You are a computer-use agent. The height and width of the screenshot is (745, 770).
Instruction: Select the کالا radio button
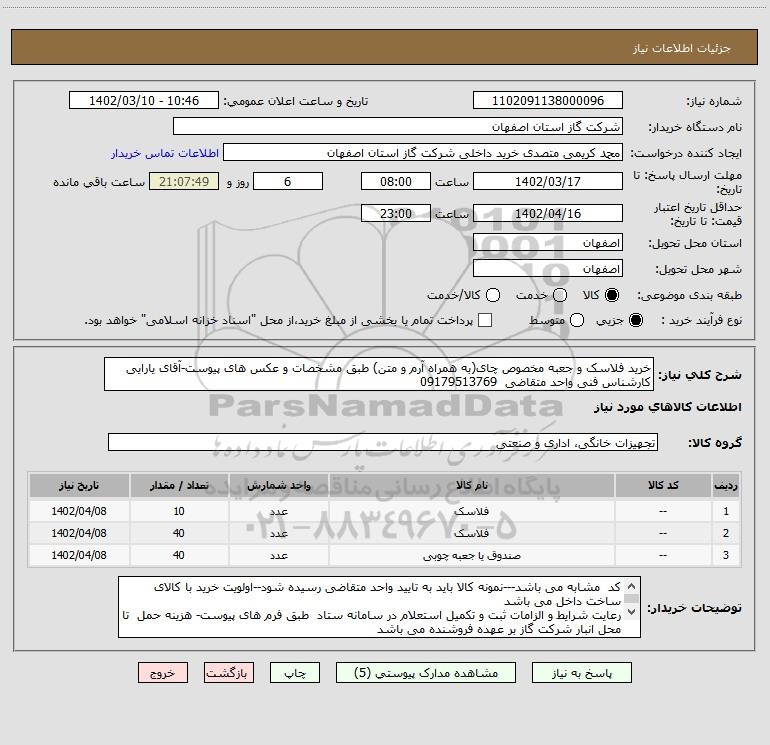pos(612,295)
